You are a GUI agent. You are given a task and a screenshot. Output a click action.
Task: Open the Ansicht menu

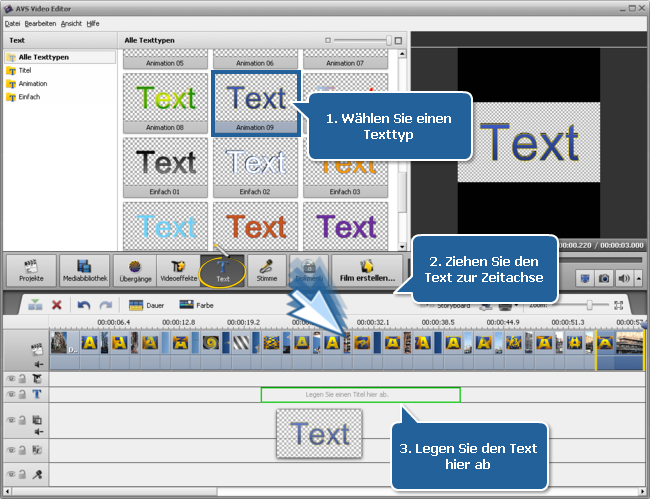pos(71,22)
